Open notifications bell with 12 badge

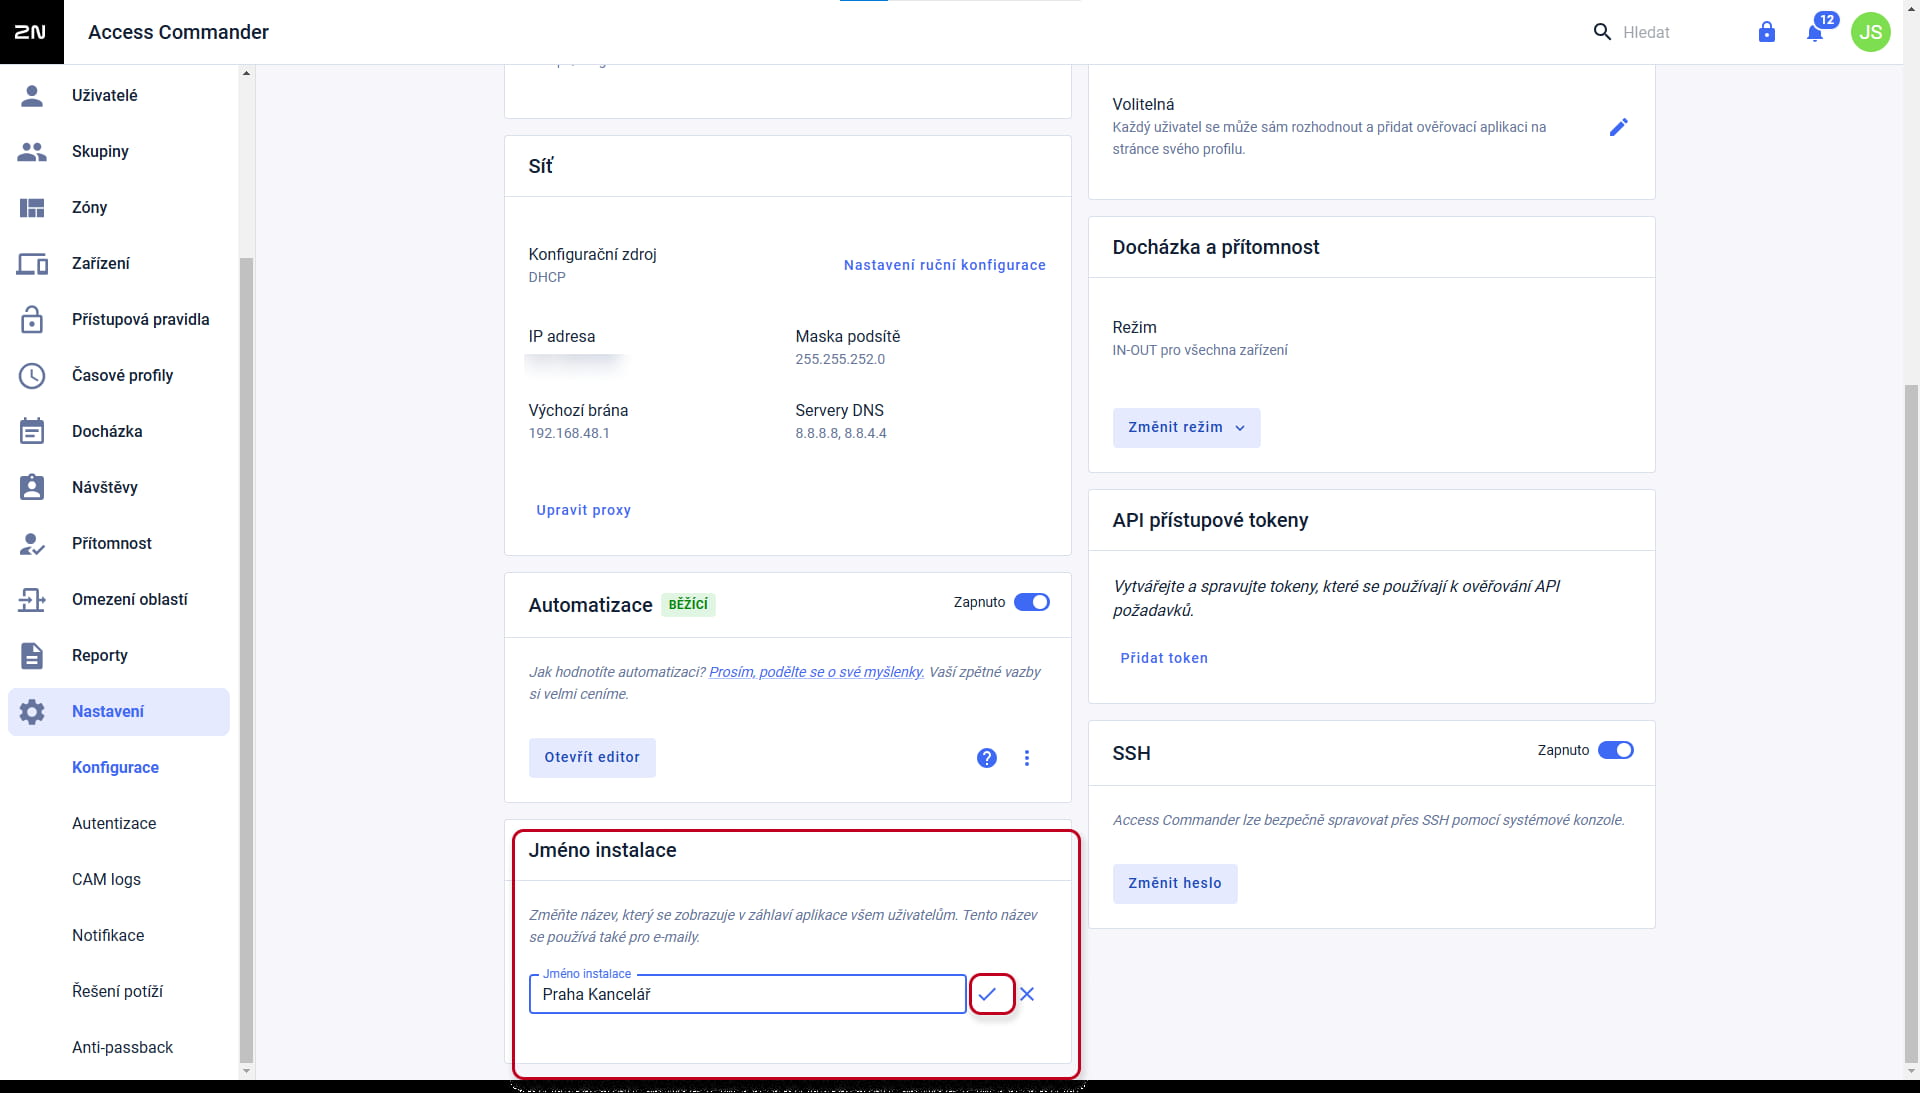(x=1816, y=32)
